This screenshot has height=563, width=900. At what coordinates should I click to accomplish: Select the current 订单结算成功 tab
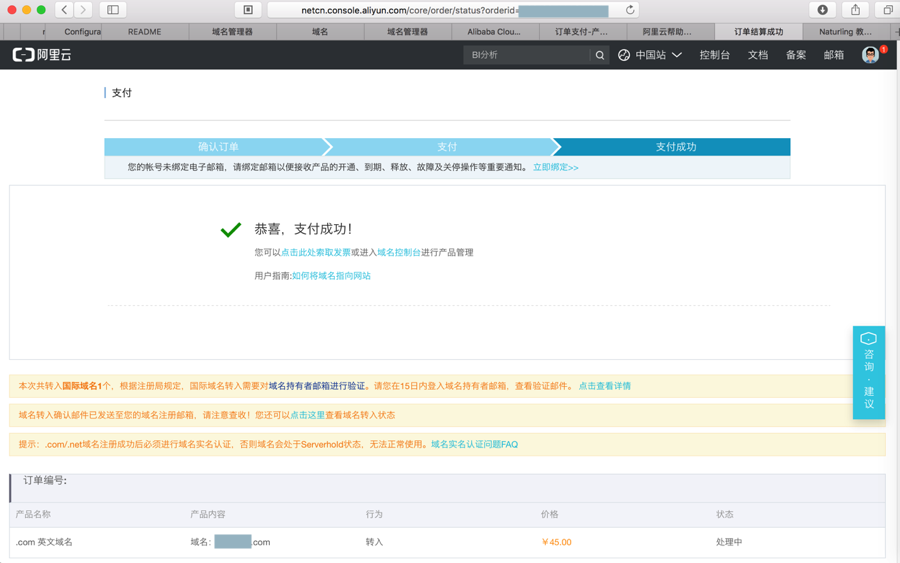tap(758, 32)
